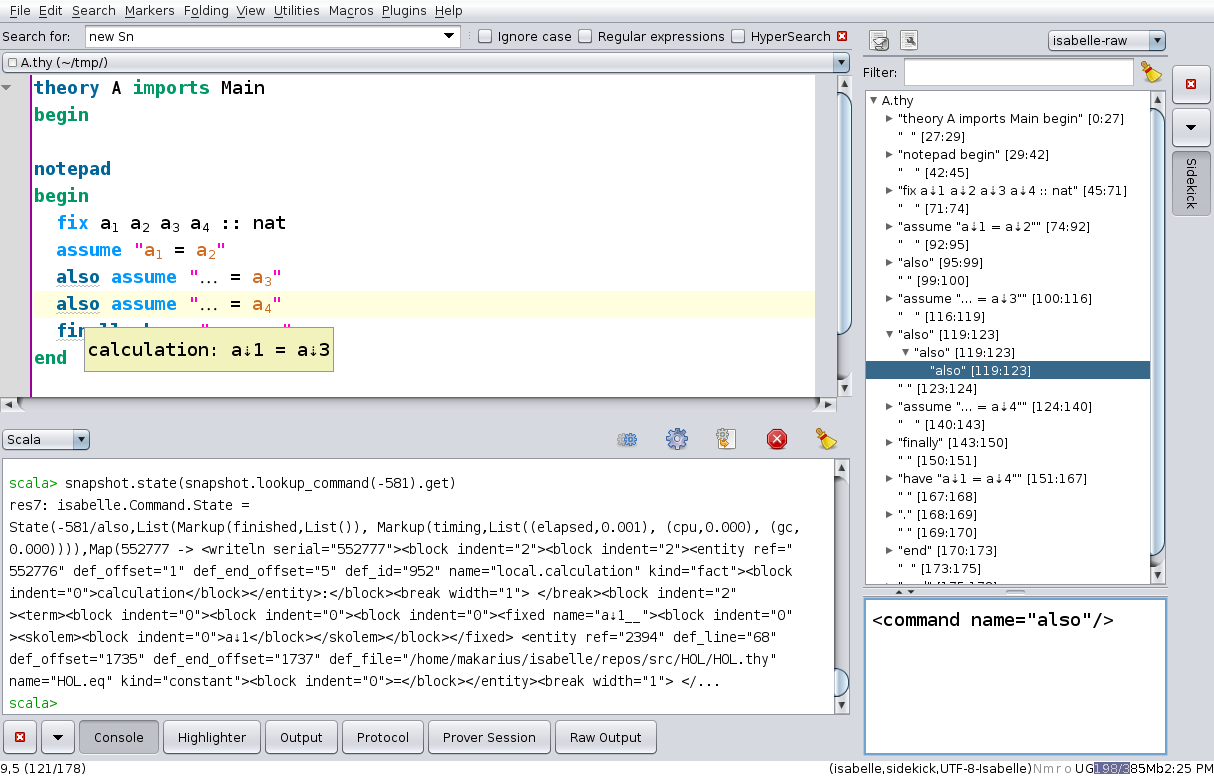
Task: Select the "end" [170:173] tree row
Action: click(949, 550)
